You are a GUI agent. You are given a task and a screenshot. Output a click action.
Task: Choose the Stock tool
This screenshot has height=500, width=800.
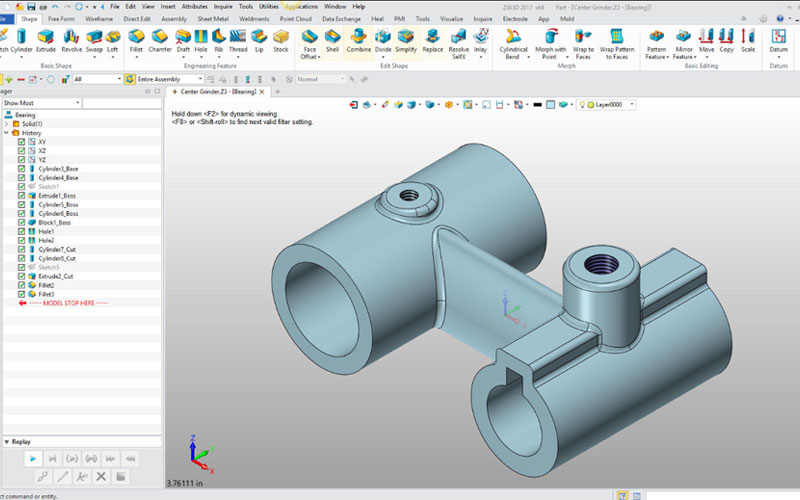coord(281,41)
